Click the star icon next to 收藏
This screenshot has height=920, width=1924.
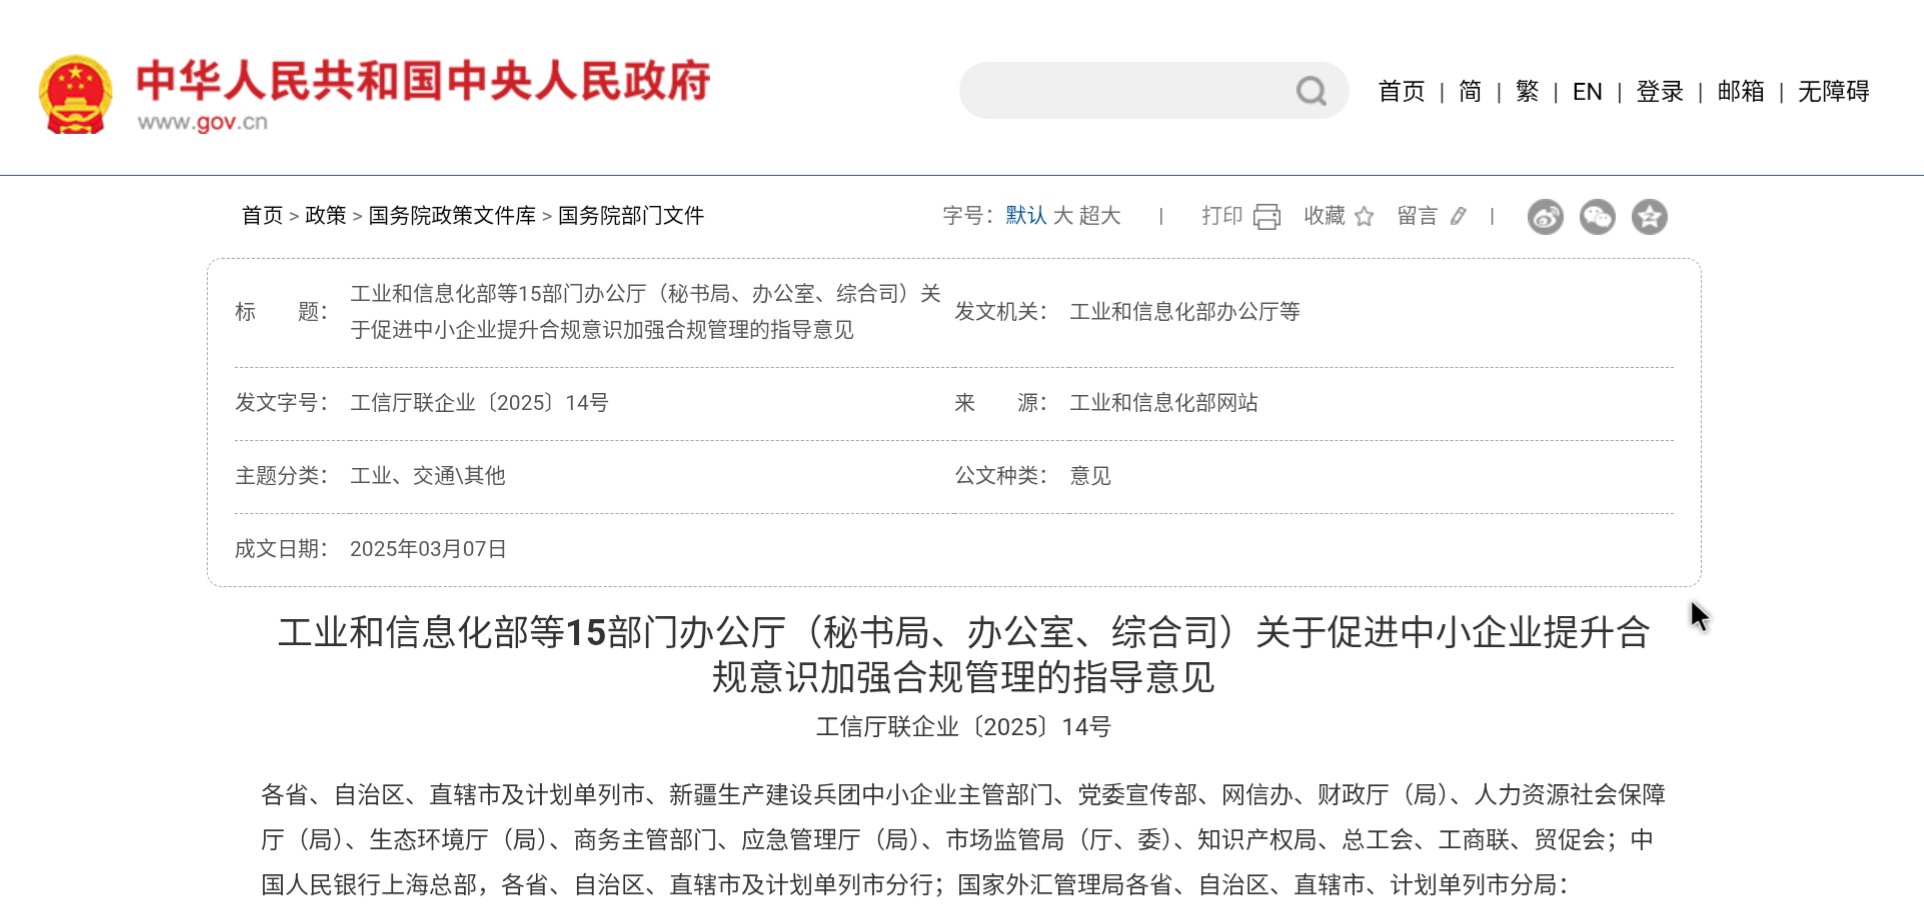pos(1364,217)
